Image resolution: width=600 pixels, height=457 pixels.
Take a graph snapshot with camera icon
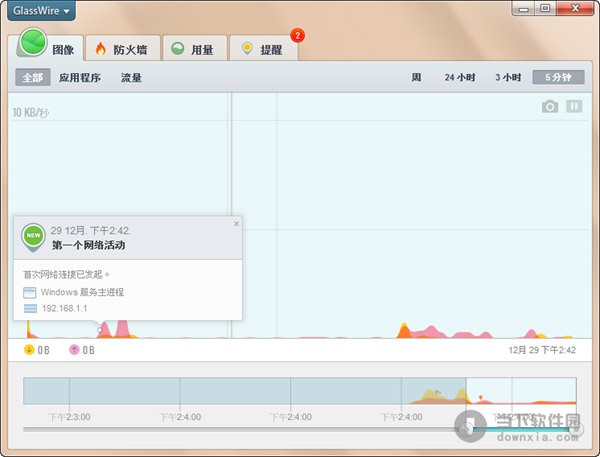(x=550, y=106)
